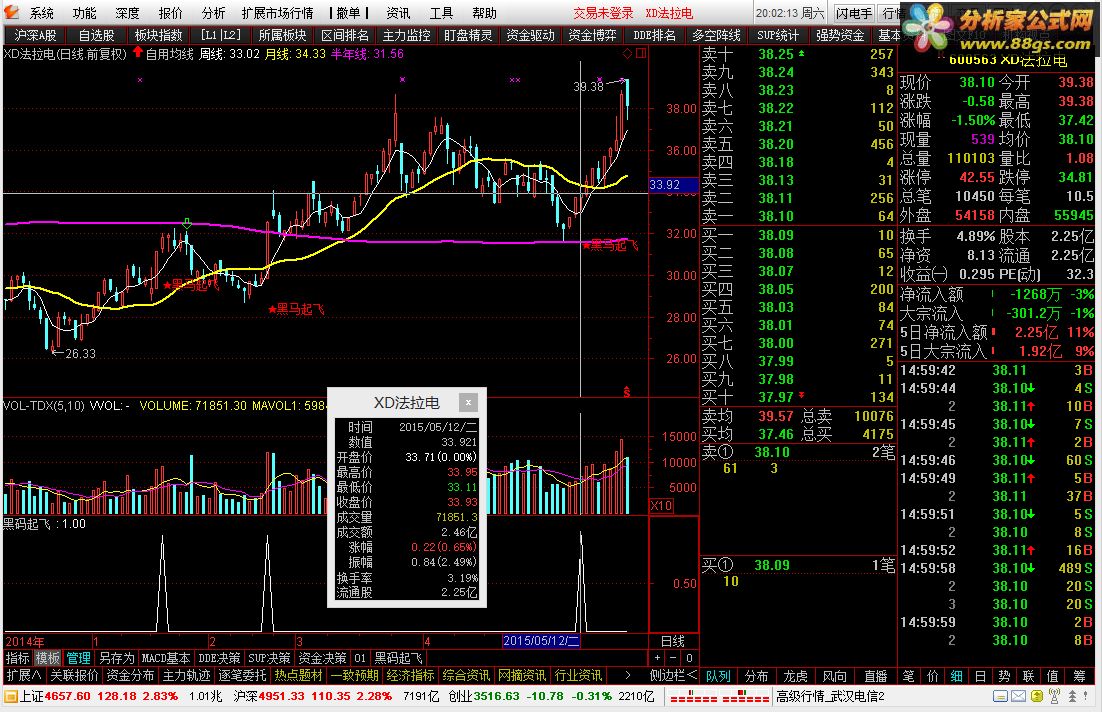1102x712 pixels.
Task: Select the 细 detail tab
Action: 957,676
